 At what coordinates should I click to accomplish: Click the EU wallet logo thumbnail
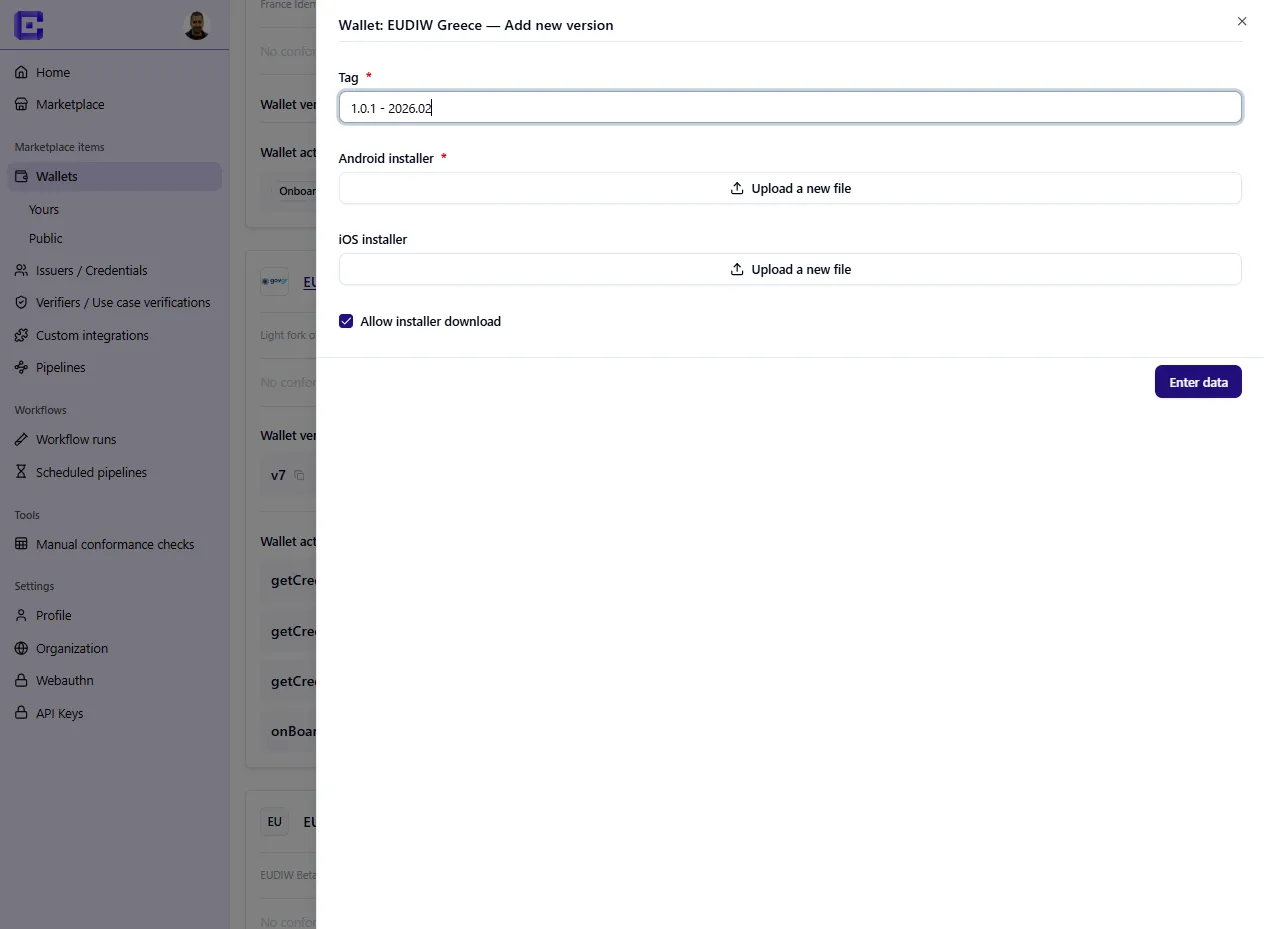pyautogui.click(x=274, y=822)
